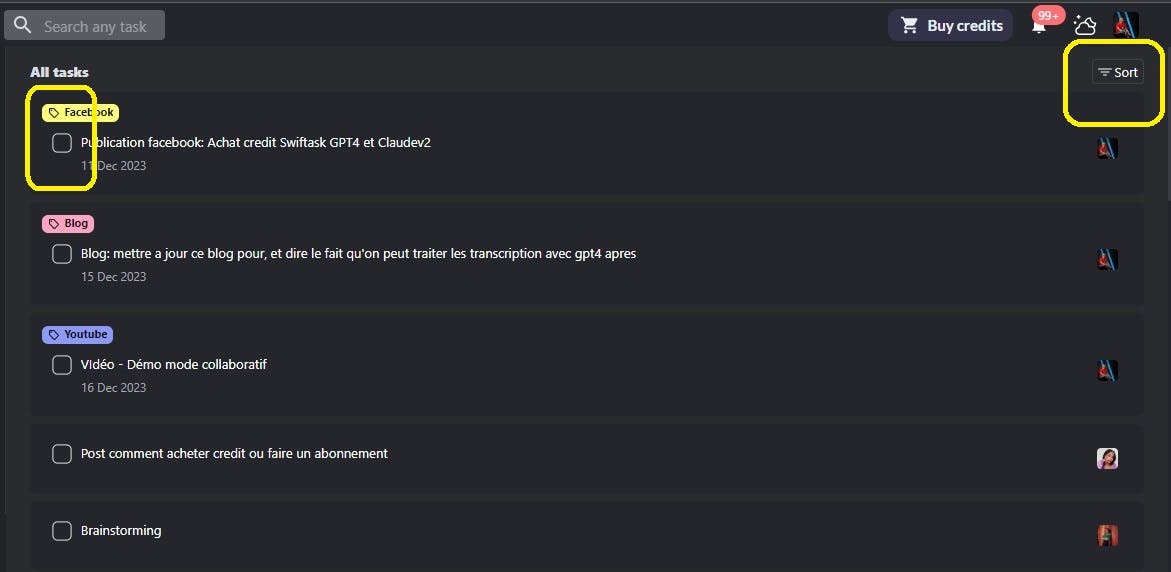Mark the Blog update task complete
The height and width of the screenshot is (572, 1171).
tap(62, 254)
